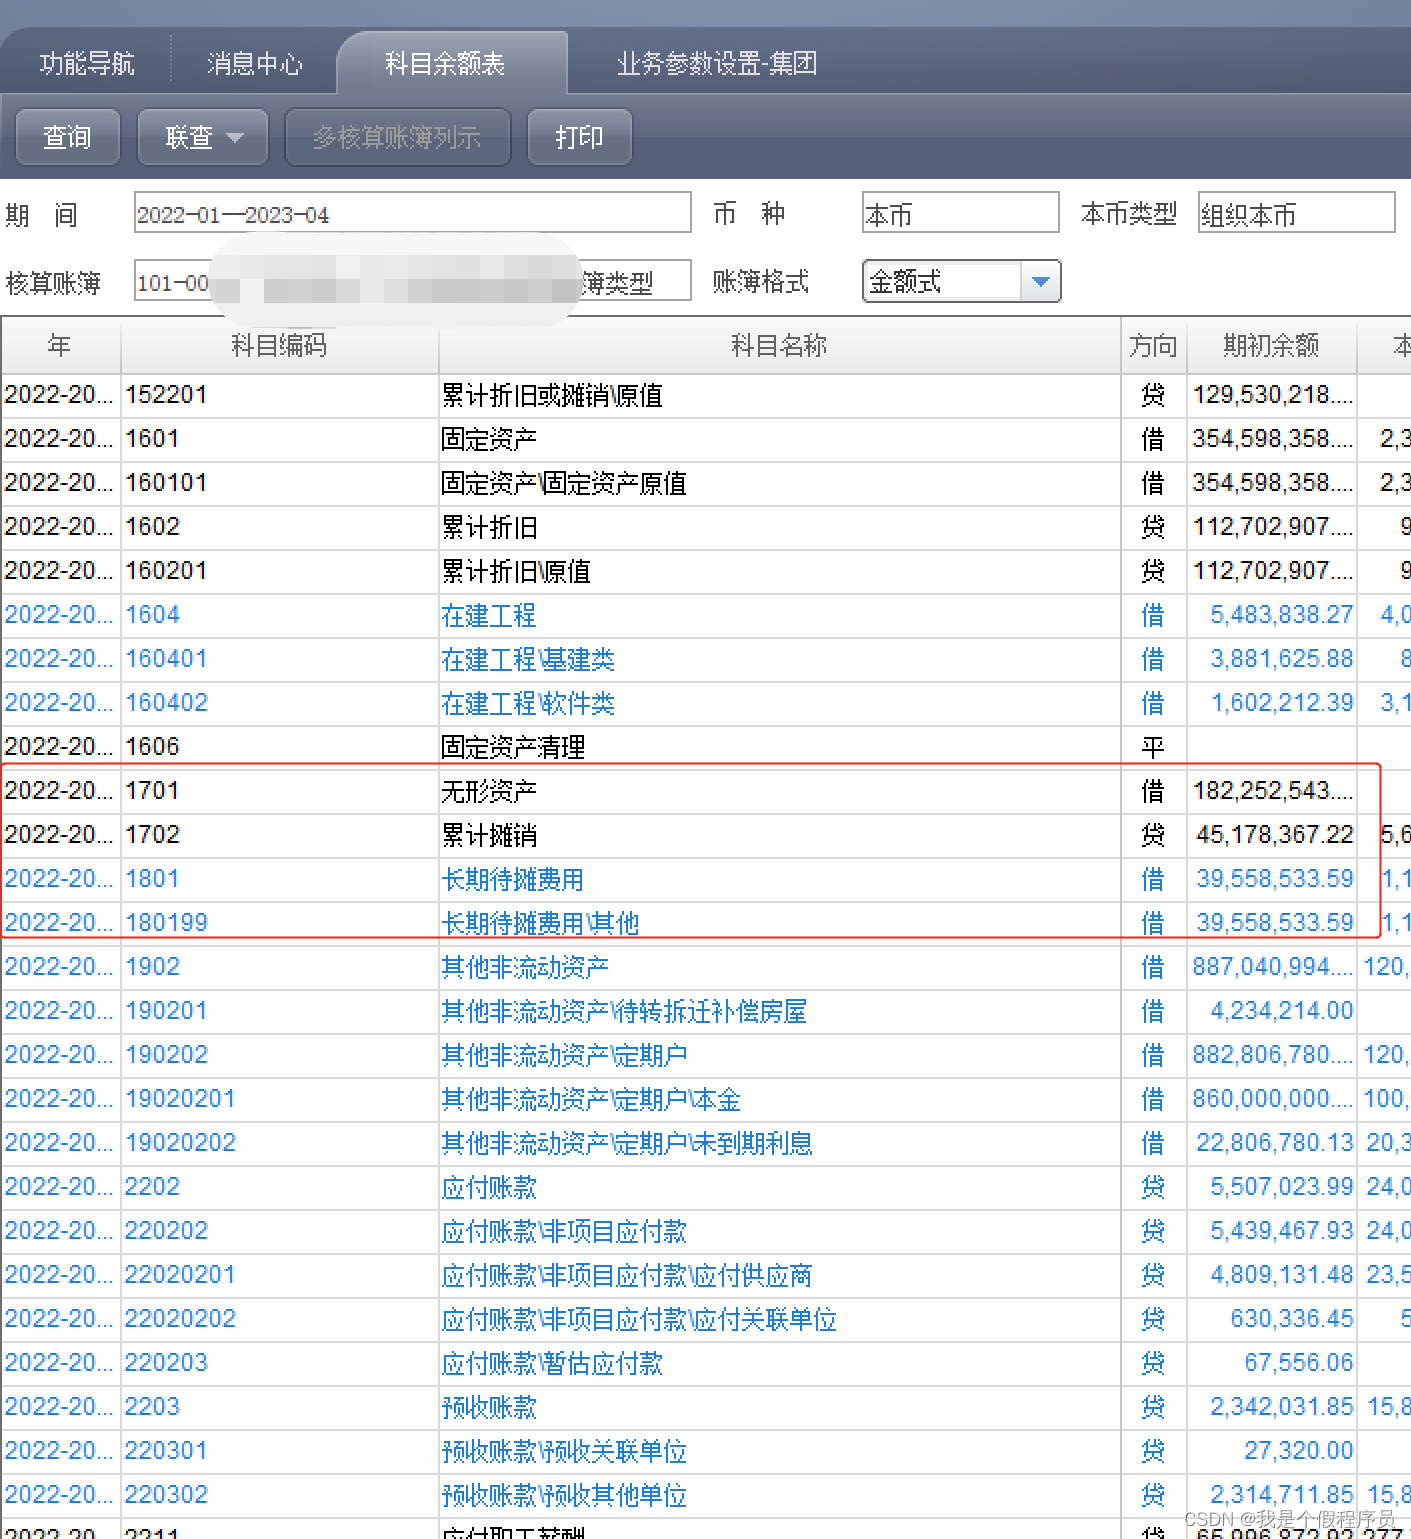
Task: Click the amount 1,602,212.39
Action: click(x=1281, y=703)
